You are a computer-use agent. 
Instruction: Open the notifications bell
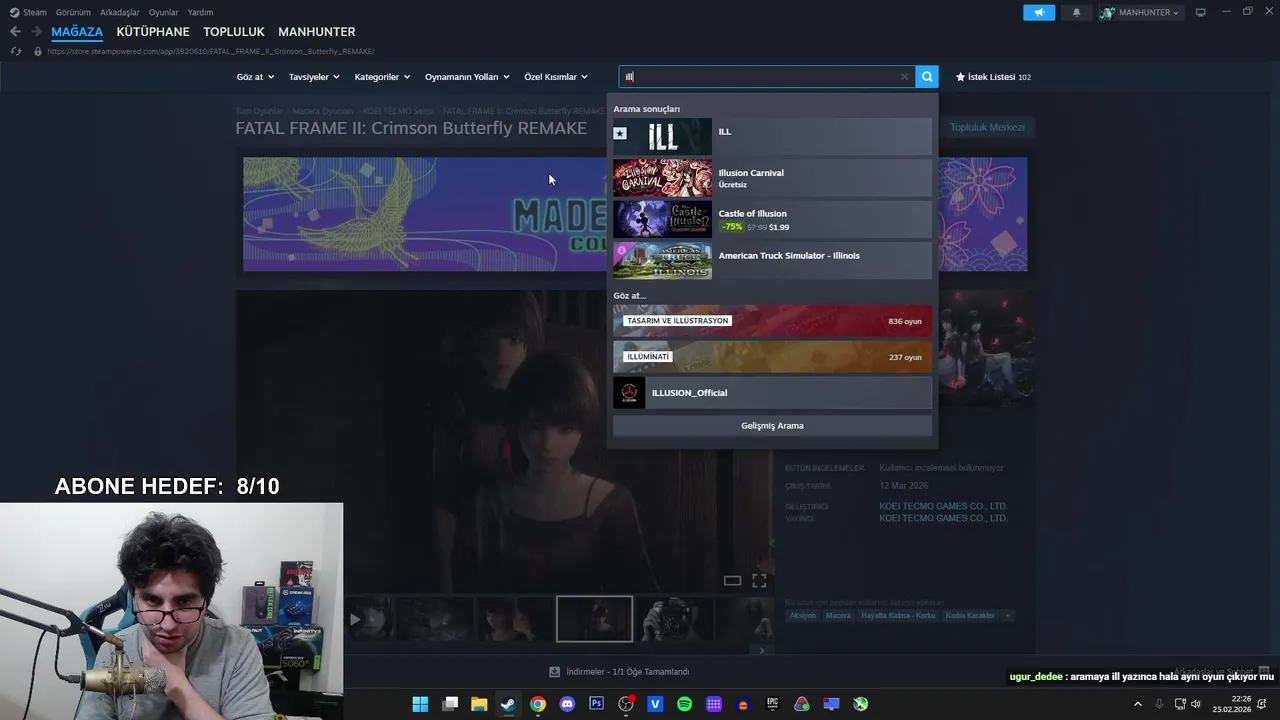(x=1076, y=12)
